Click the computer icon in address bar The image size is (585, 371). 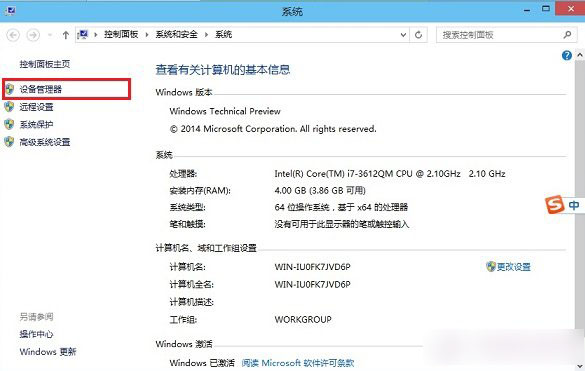pos(83,35)
